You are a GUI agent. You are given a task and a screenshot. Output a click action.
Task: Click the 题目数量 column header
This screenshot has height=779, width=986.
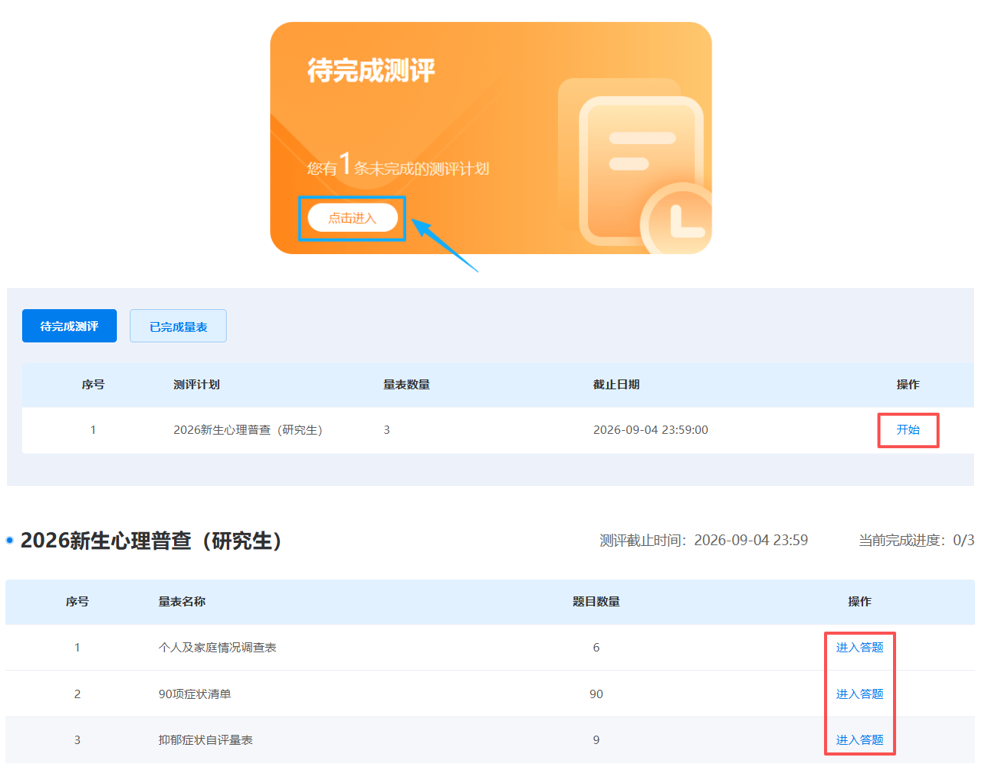(x=596, y=601)
